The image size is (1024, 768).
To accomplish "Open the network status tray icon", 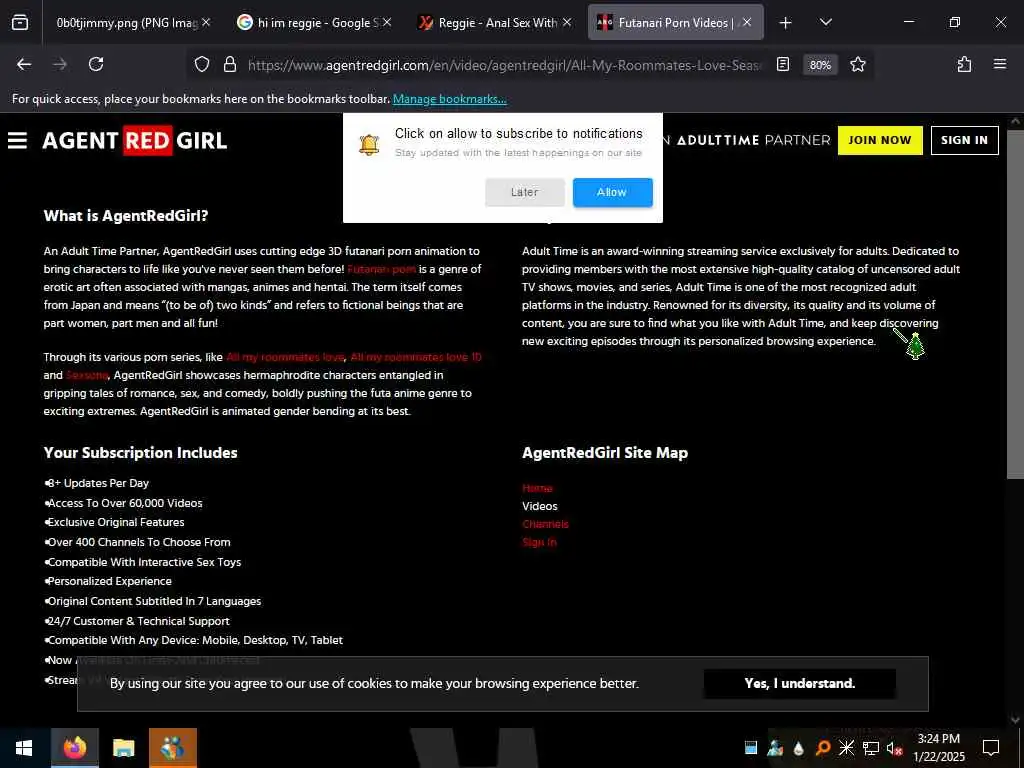I will (x=871, y=748).
